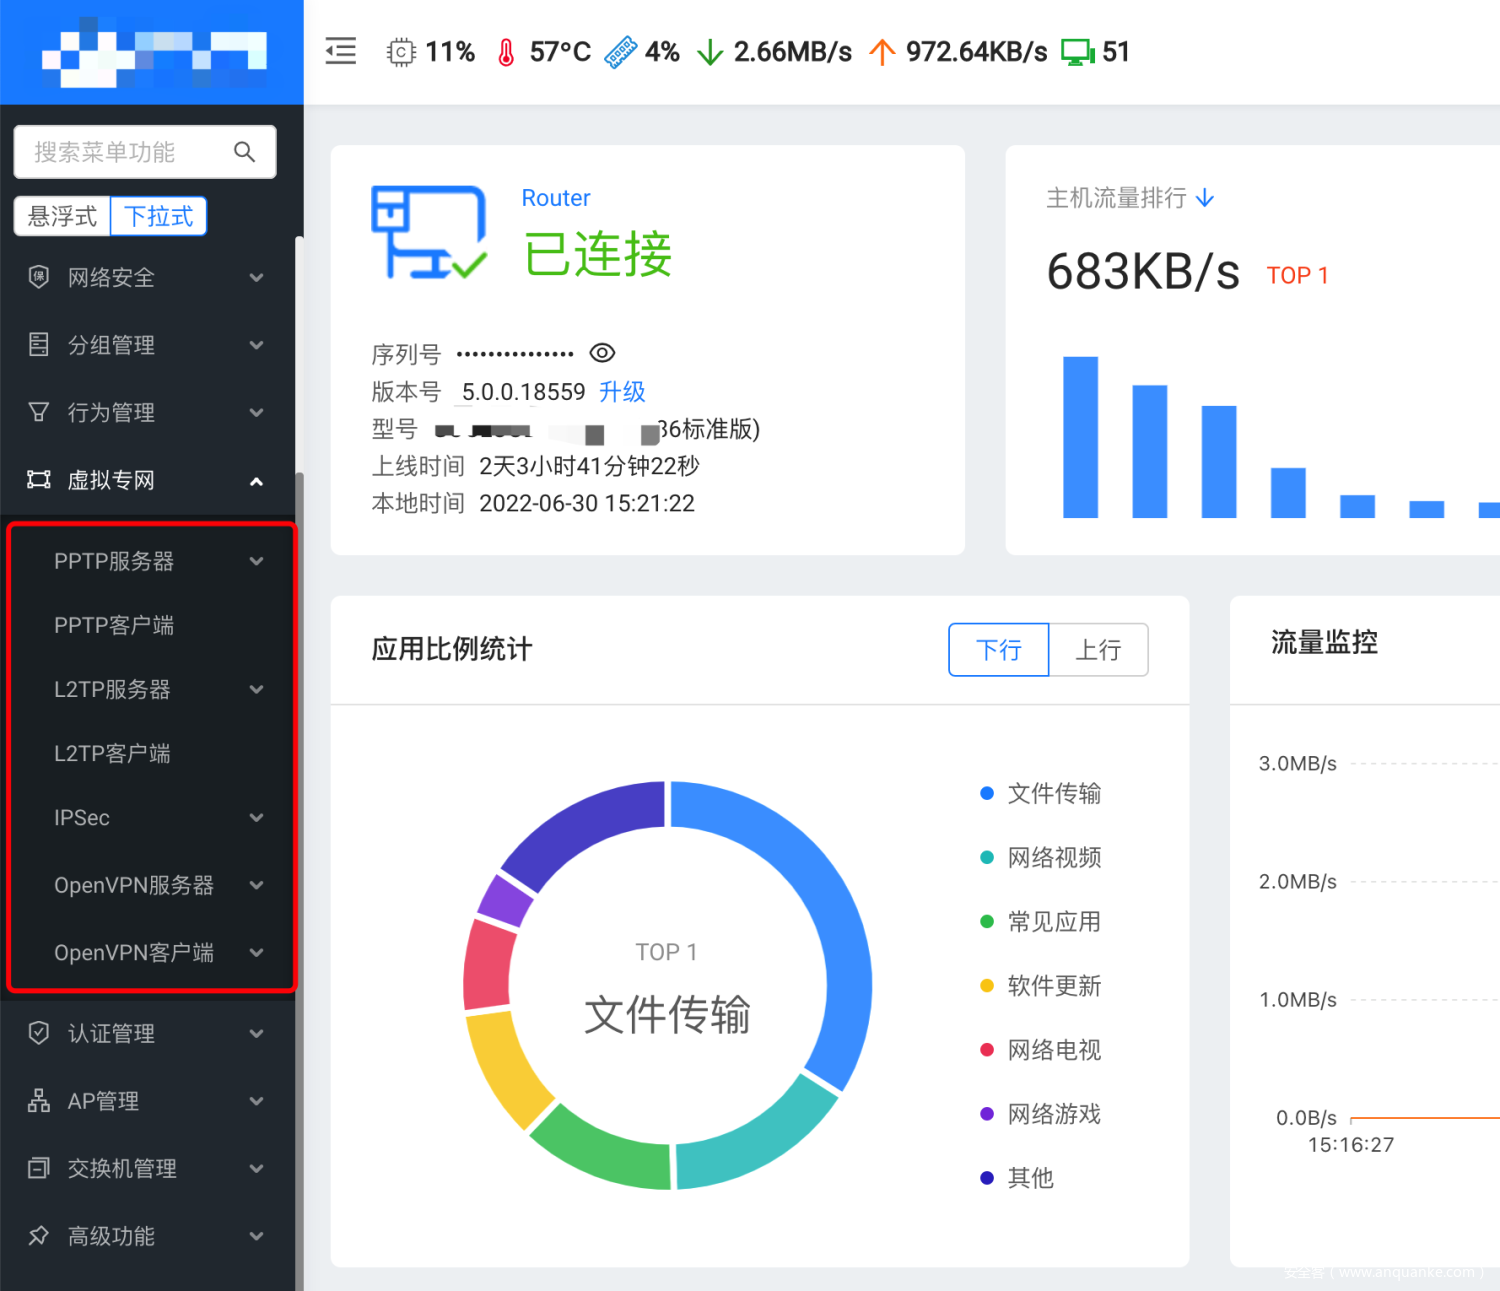Image resolution: width=1500 pixels, height=1291 pixels.
Task: Click the red temperature thermometer icon
Action: point(506,52)
